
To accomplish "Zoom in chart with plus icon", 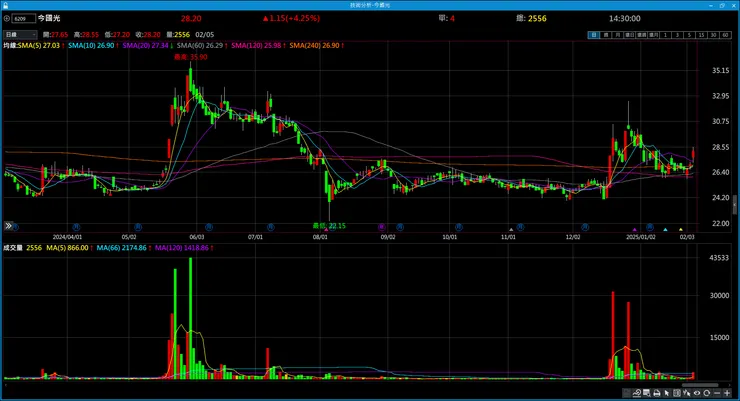I will (727, 393).
